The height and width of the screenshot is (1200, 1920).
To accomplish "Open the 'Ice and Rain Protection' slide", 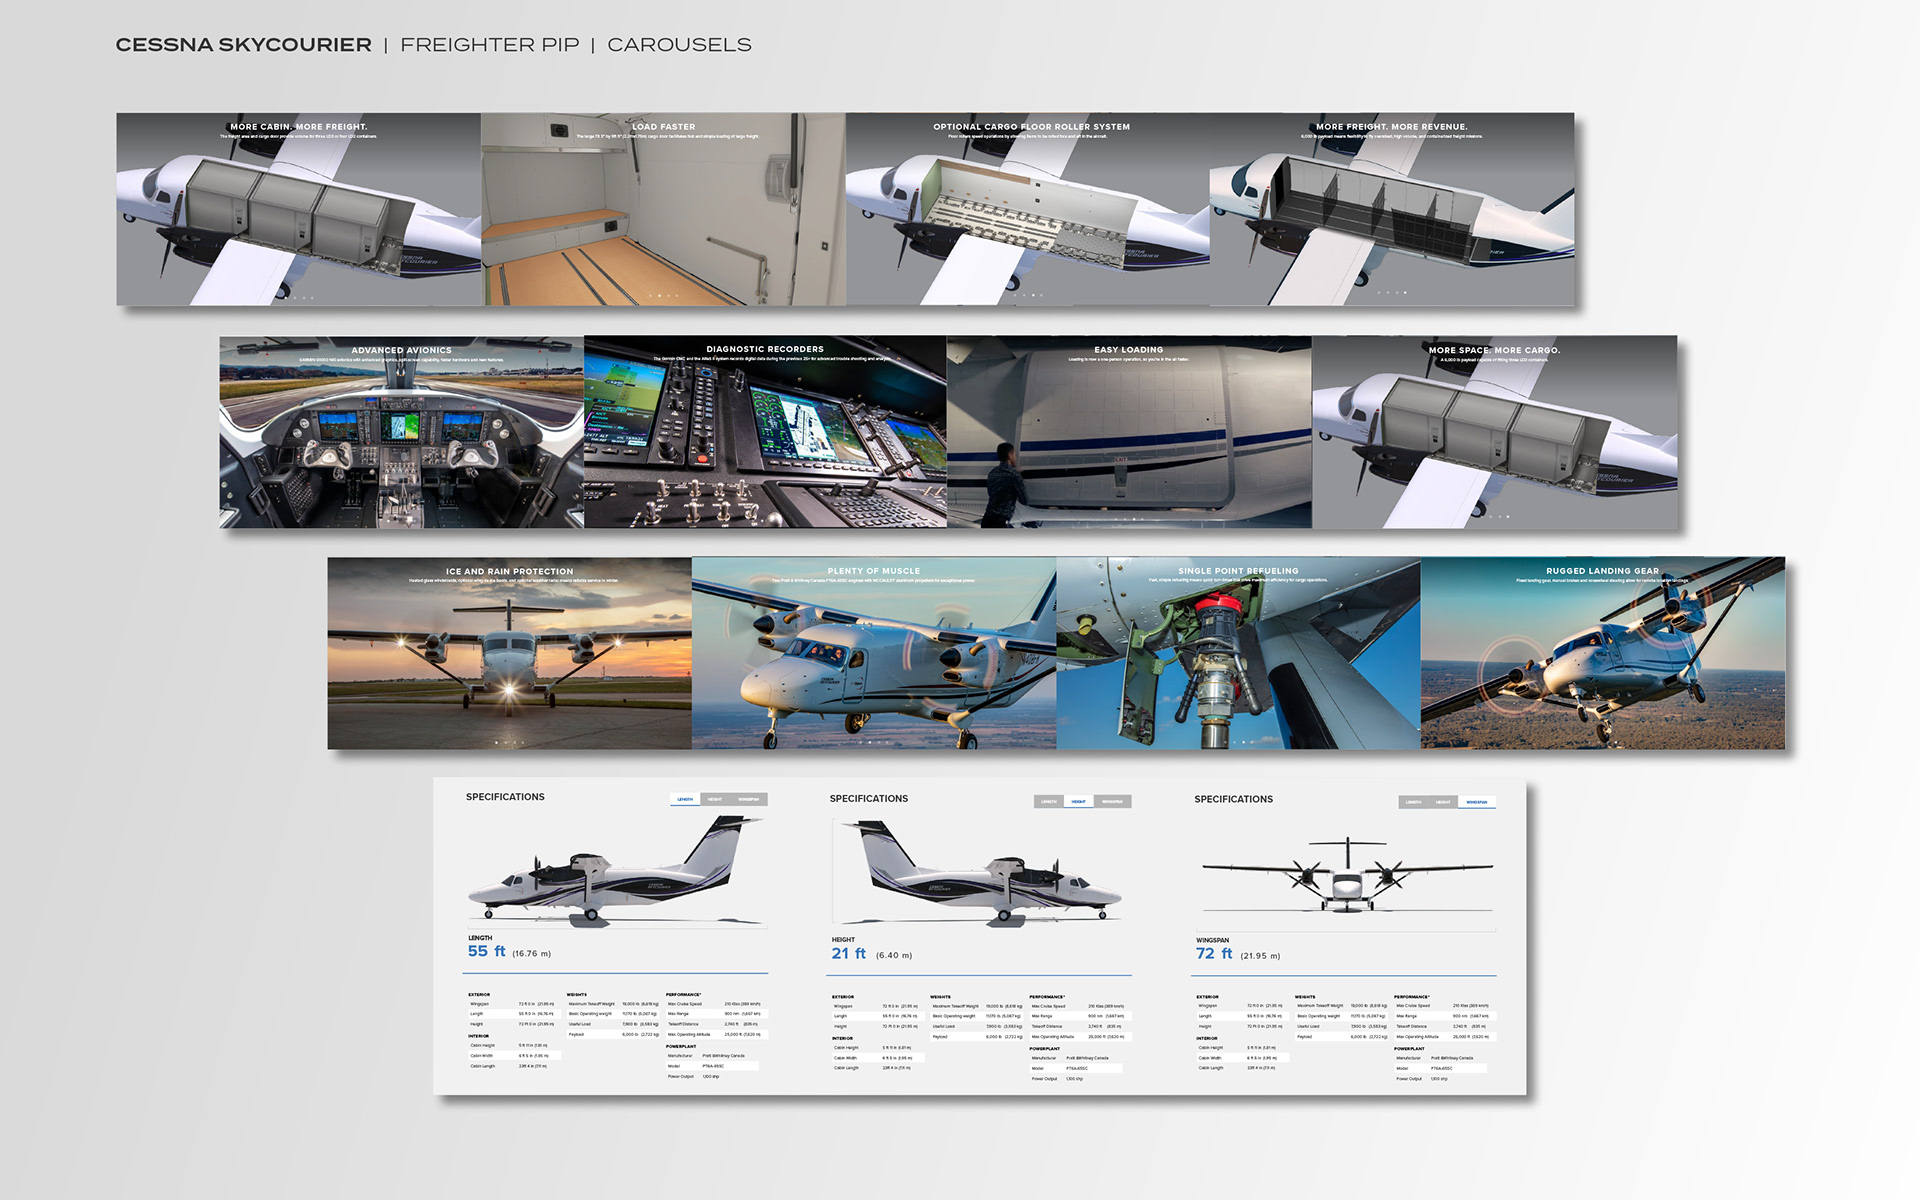I will 509,653.
